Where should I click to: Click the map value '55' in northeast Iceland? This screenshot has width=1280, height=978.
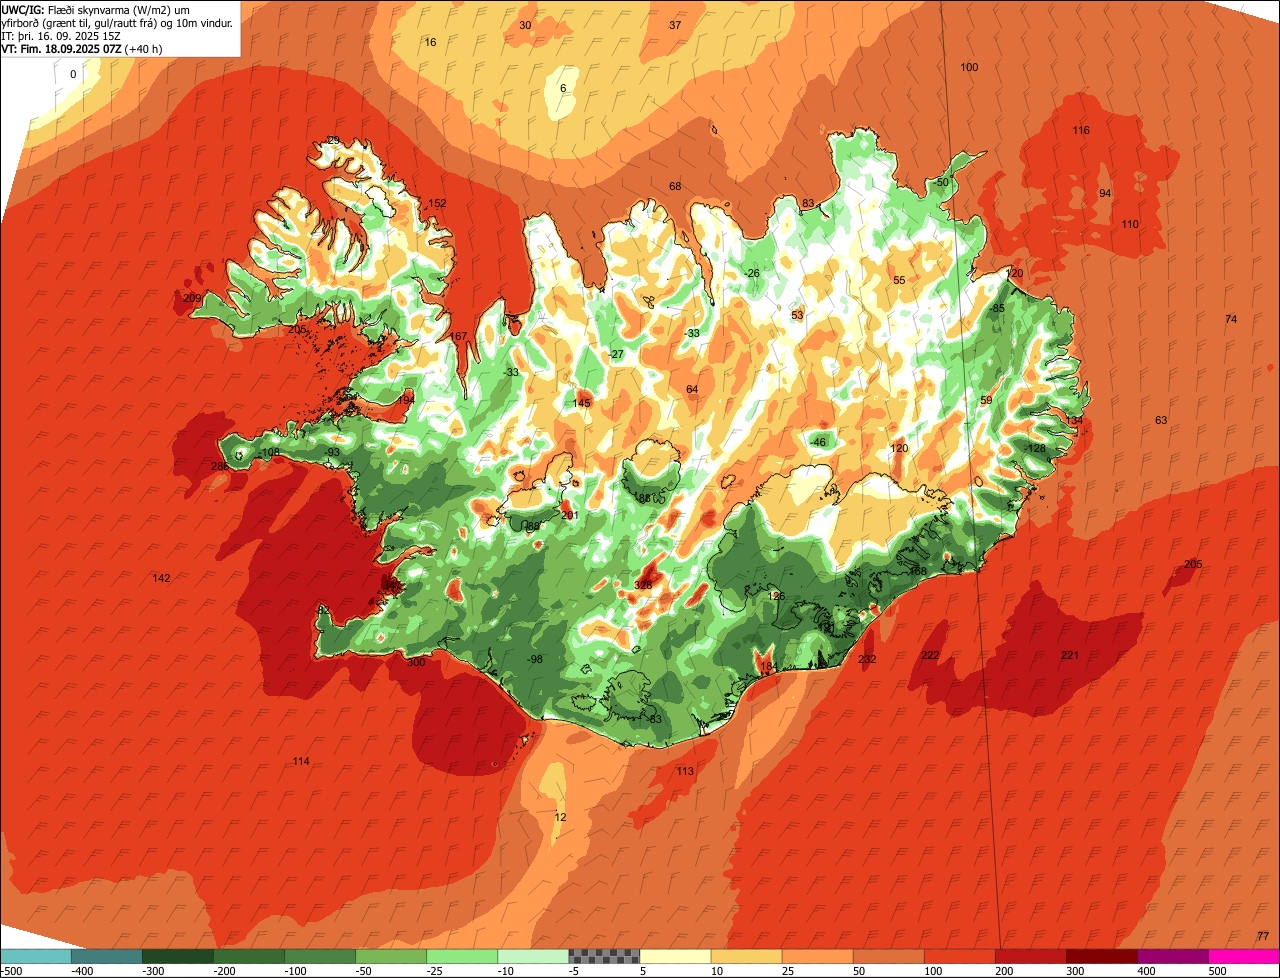point(899,280)
